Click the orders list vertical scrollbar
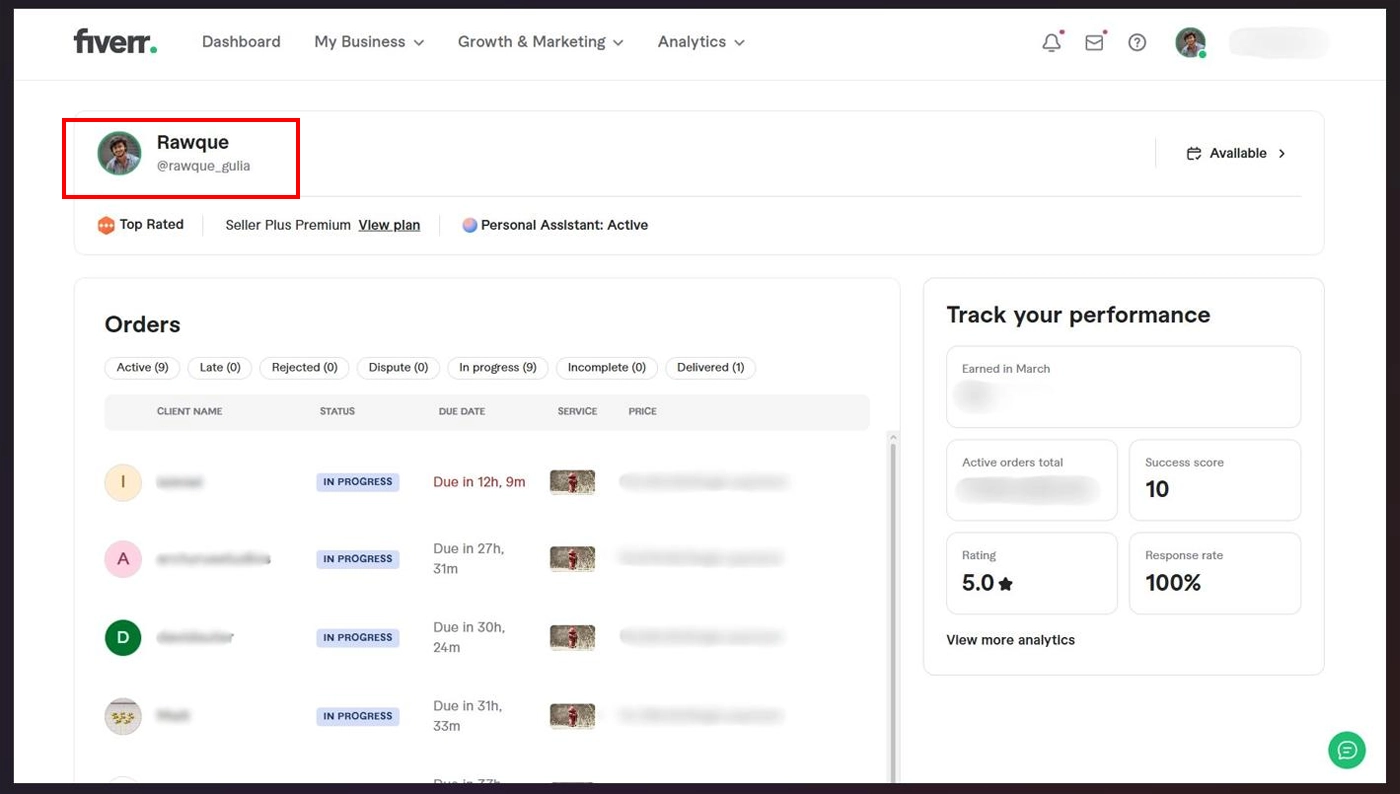This screenshot has height=794, width=1400. pyautogui.click(x=893, y=610)
